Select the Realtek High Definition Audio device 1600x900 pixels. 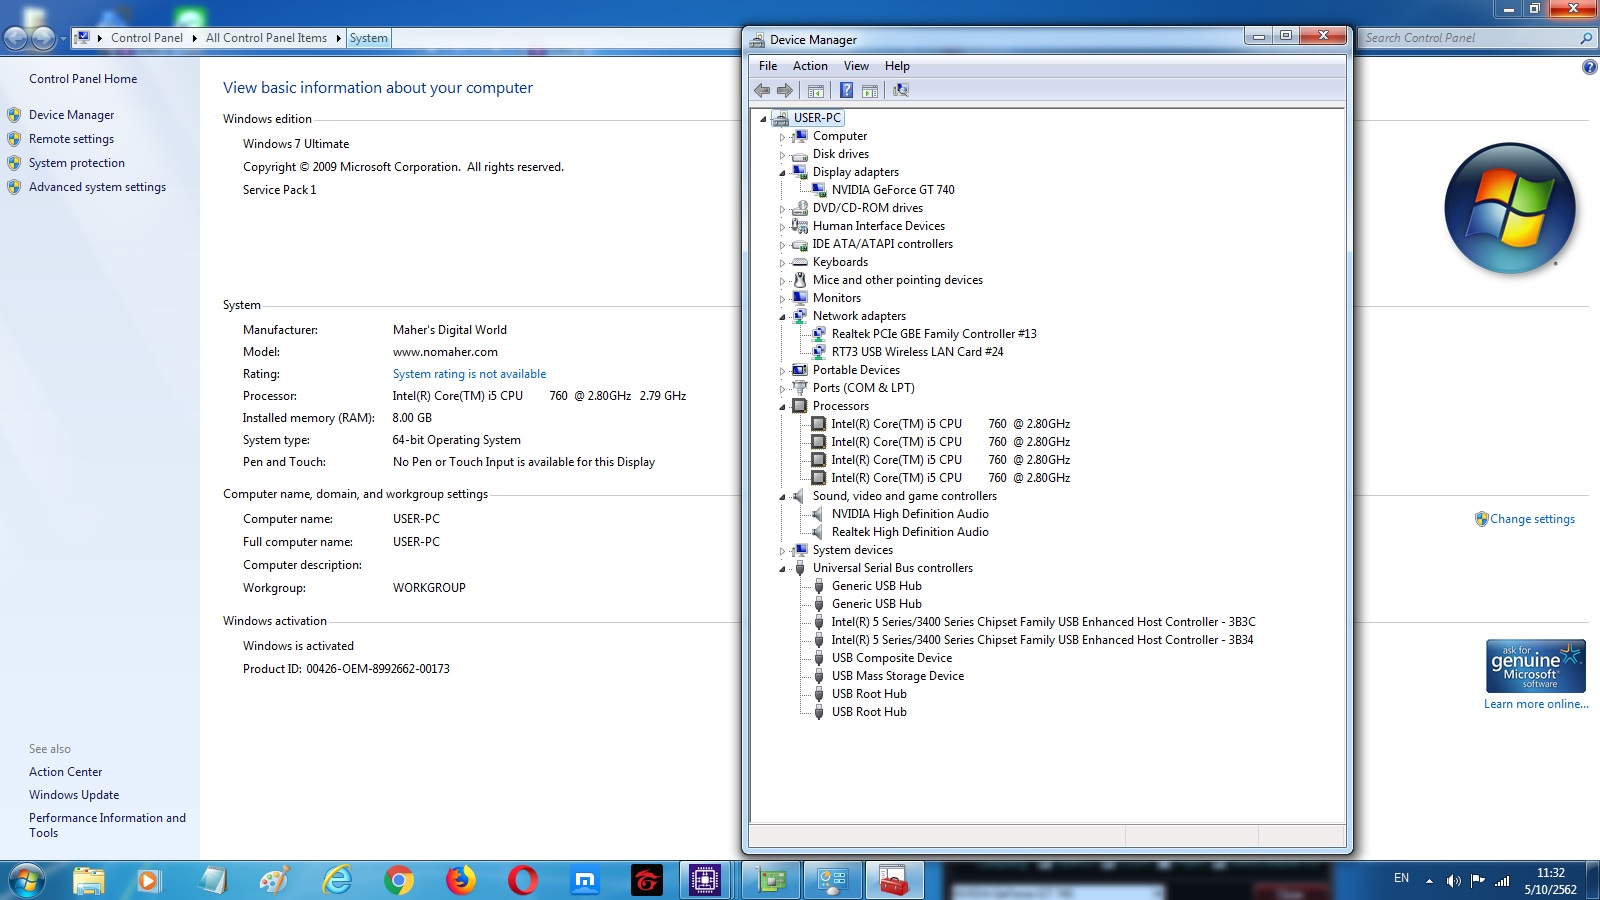pyautogui.click(x=910, y=532)
